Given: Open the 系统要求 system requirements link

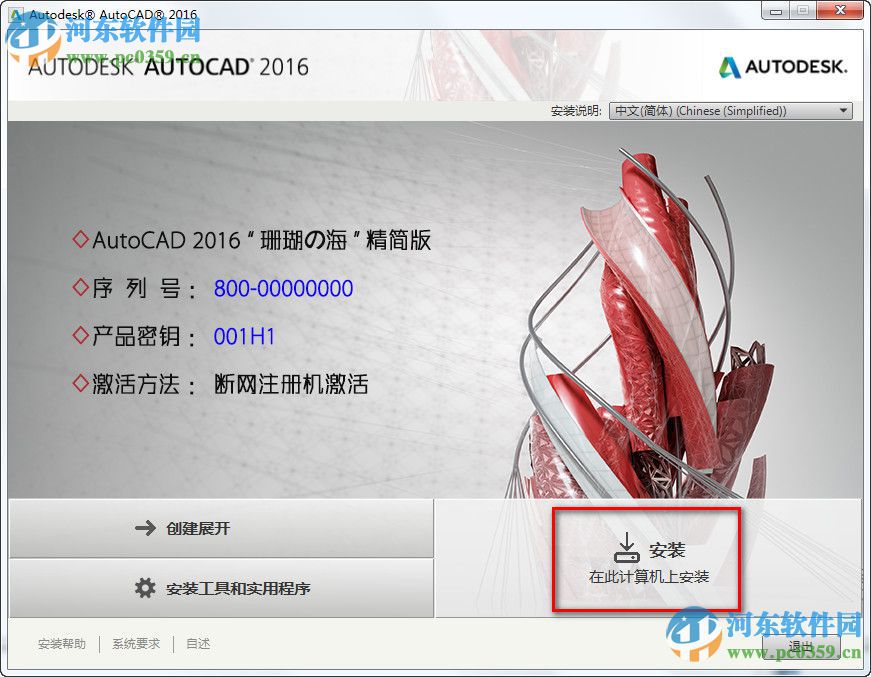Looking at the screenshot, I should point(136,643).
